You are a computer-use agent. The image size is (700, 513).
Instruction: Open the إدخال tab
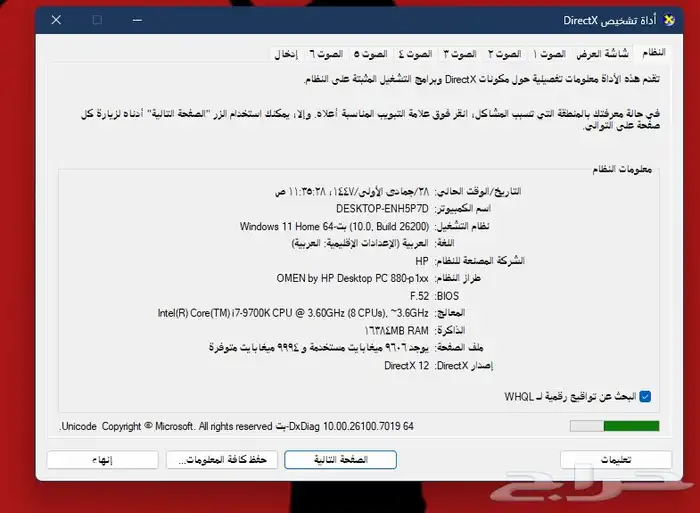pyautogui.click(x=286, y=54)
